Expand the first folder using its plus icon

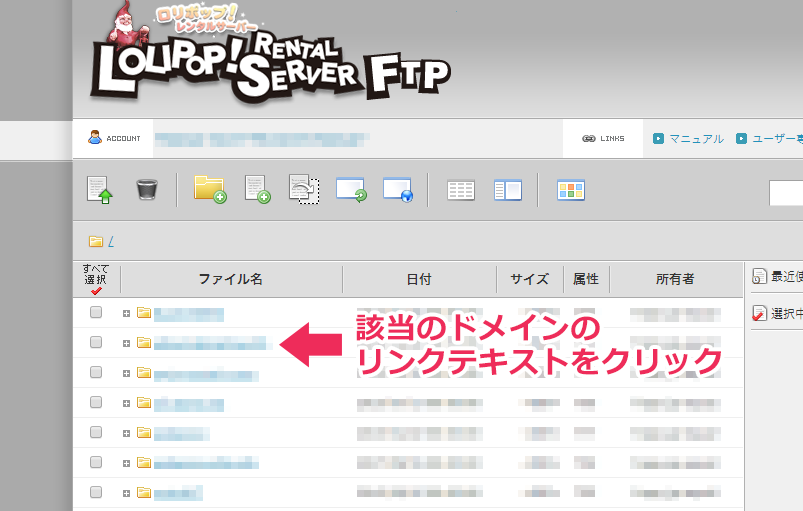[127, 313]
